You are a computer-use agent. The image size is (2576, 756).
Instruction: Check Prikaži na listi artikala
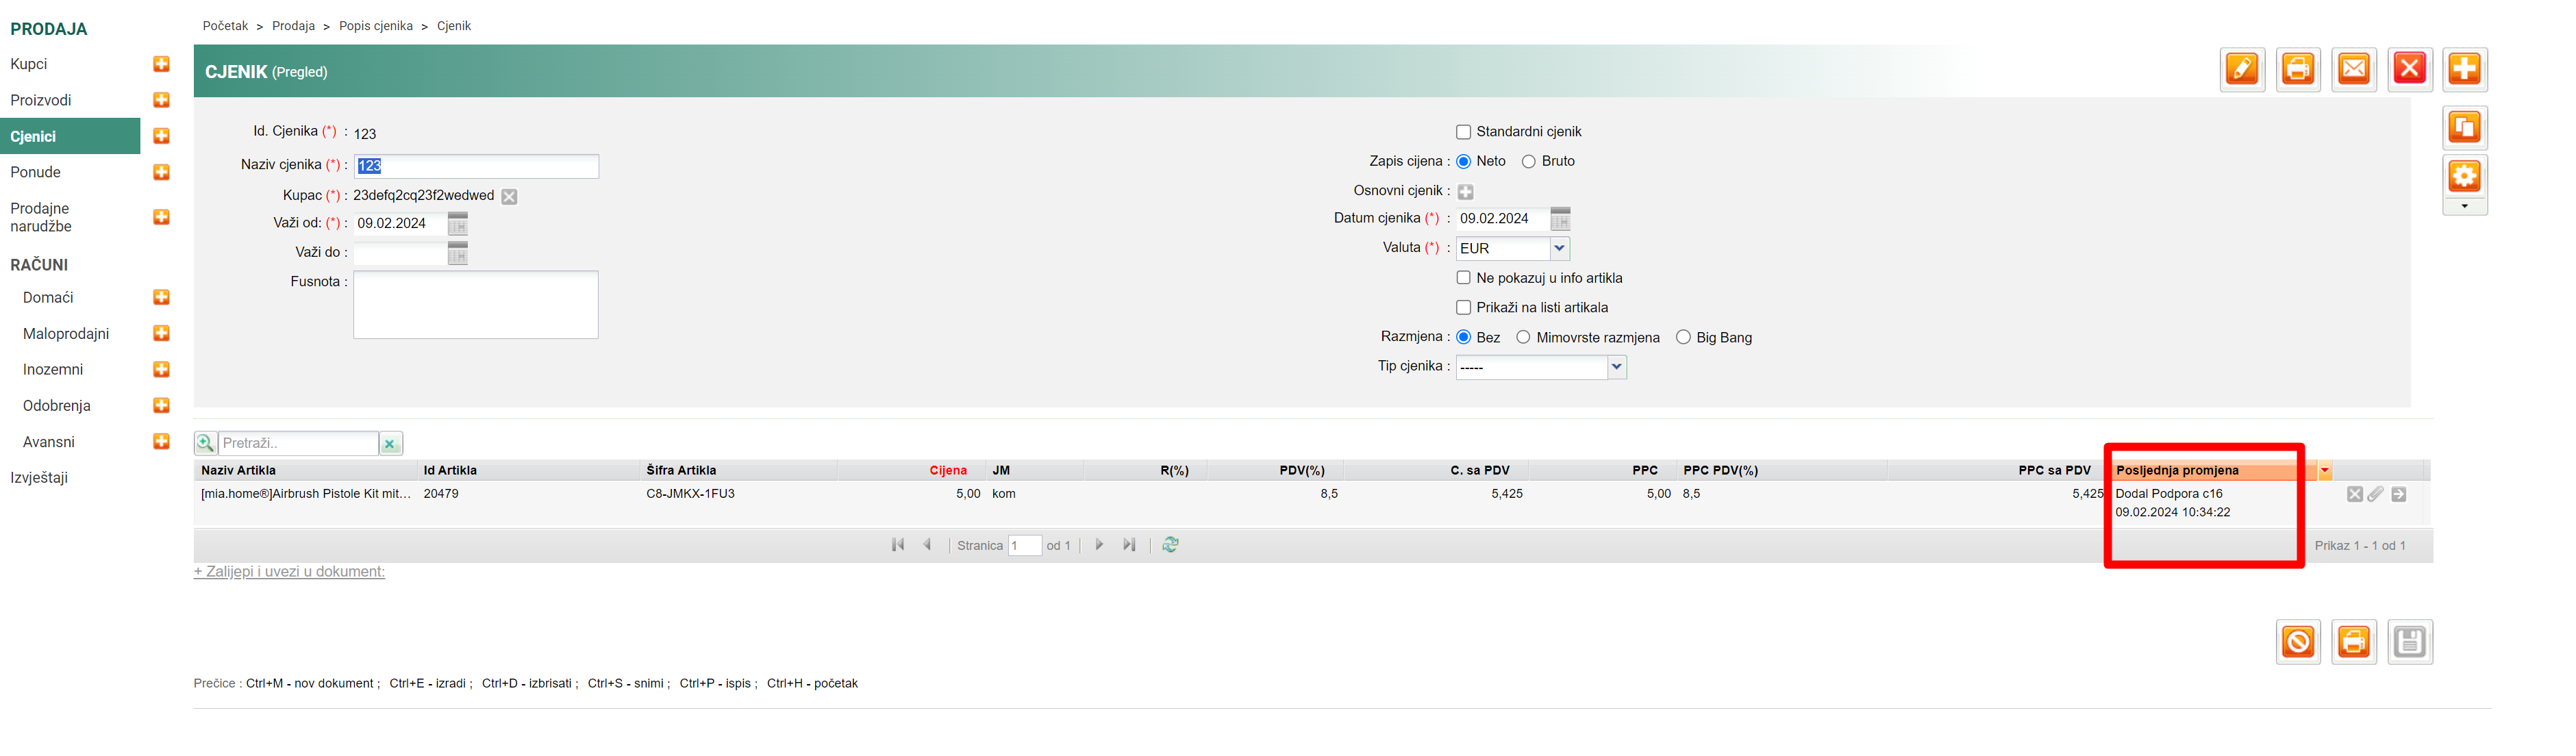1463,308
